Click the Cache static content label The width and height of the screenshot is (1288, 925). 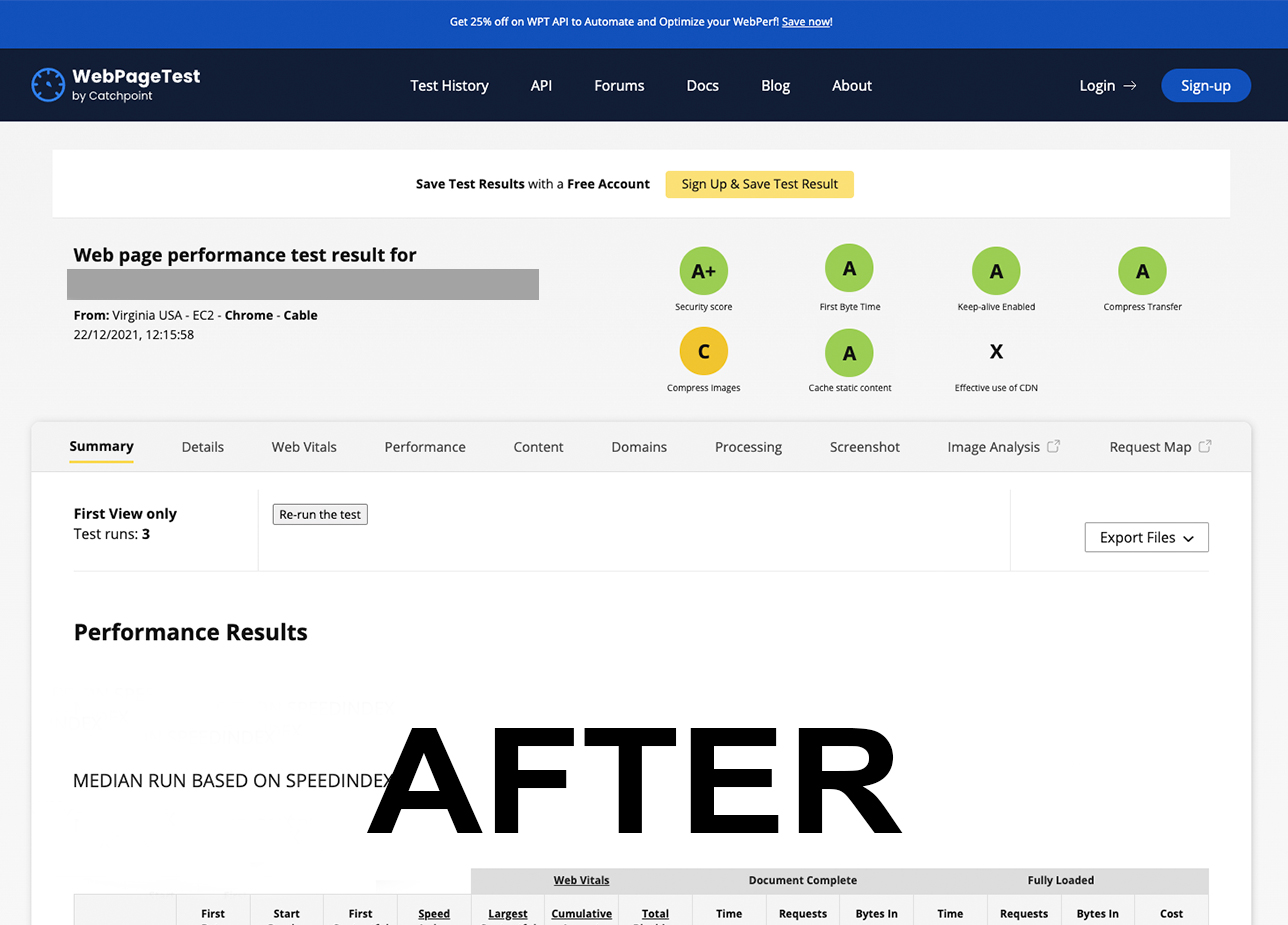[x=850, y=388]
